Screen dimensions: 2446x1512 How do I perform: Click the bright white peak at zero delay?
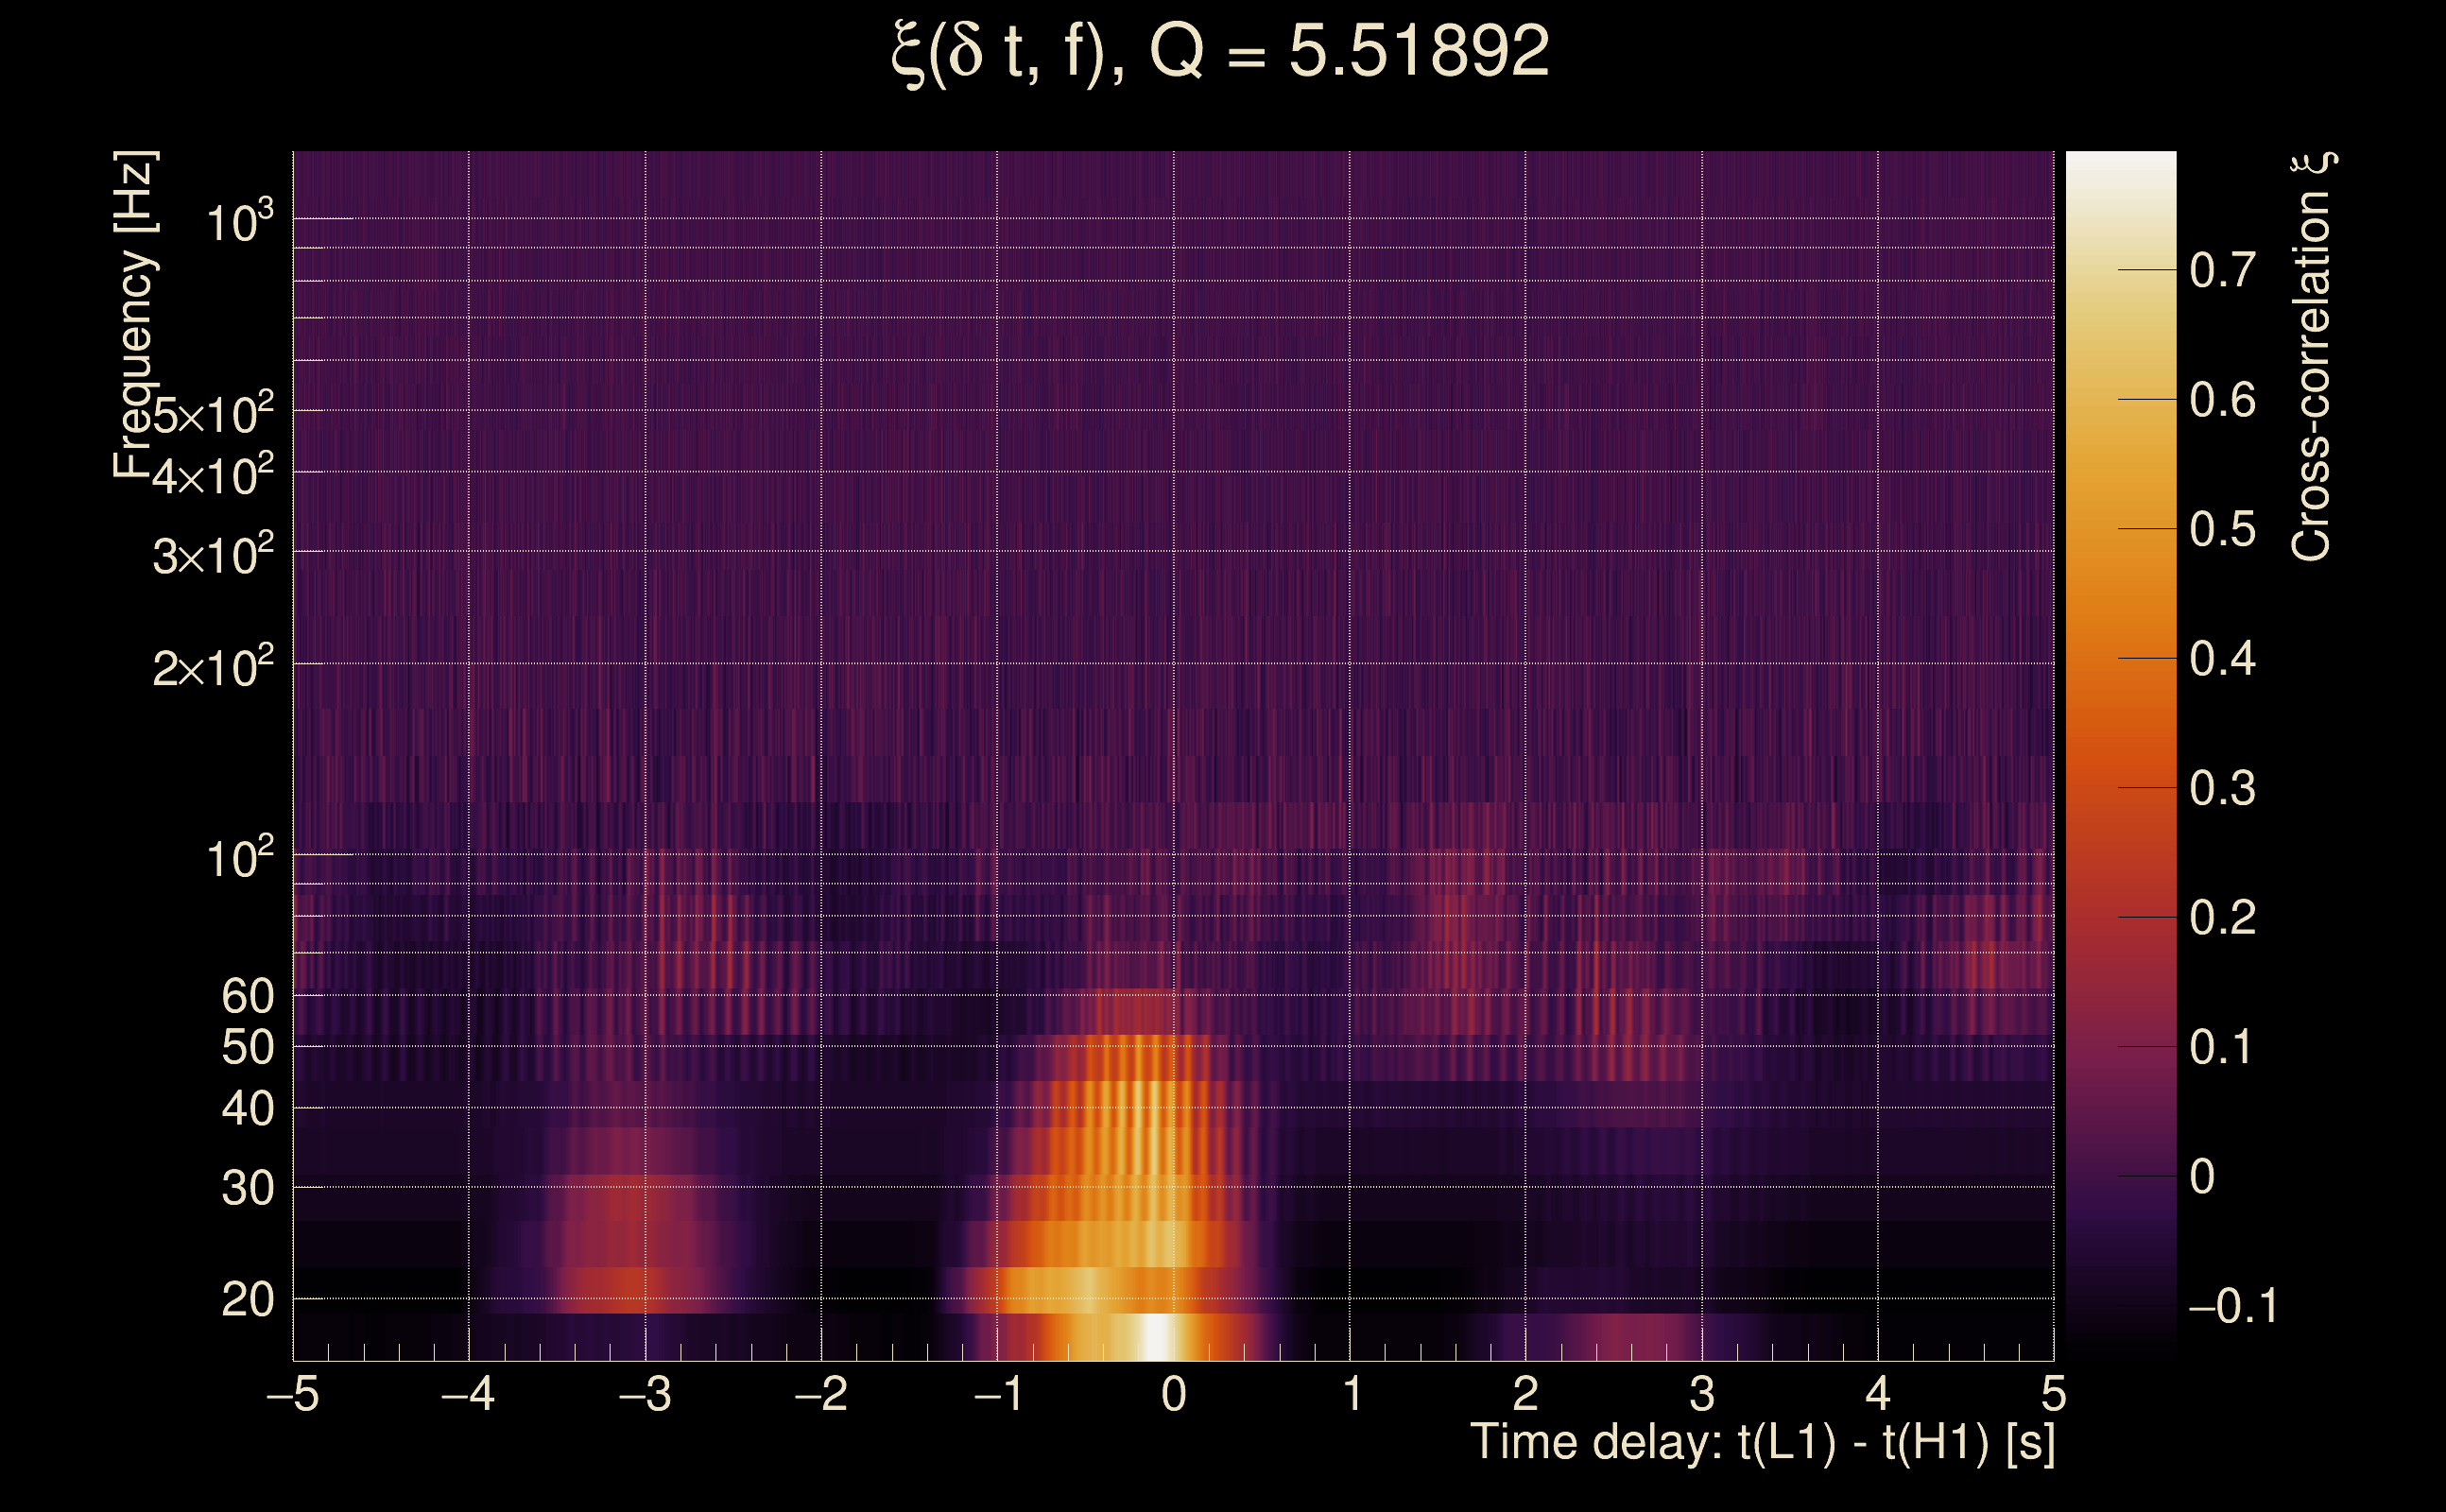[x=1155, y=1337]
